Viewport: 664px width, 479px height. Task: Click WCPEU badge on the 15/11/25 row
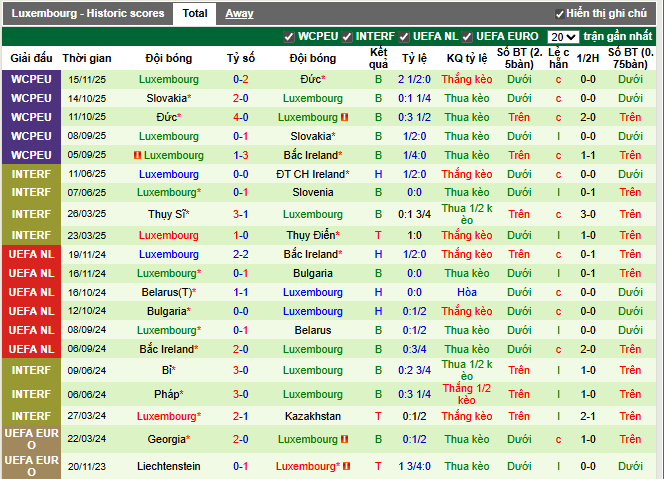pos(31,78)
